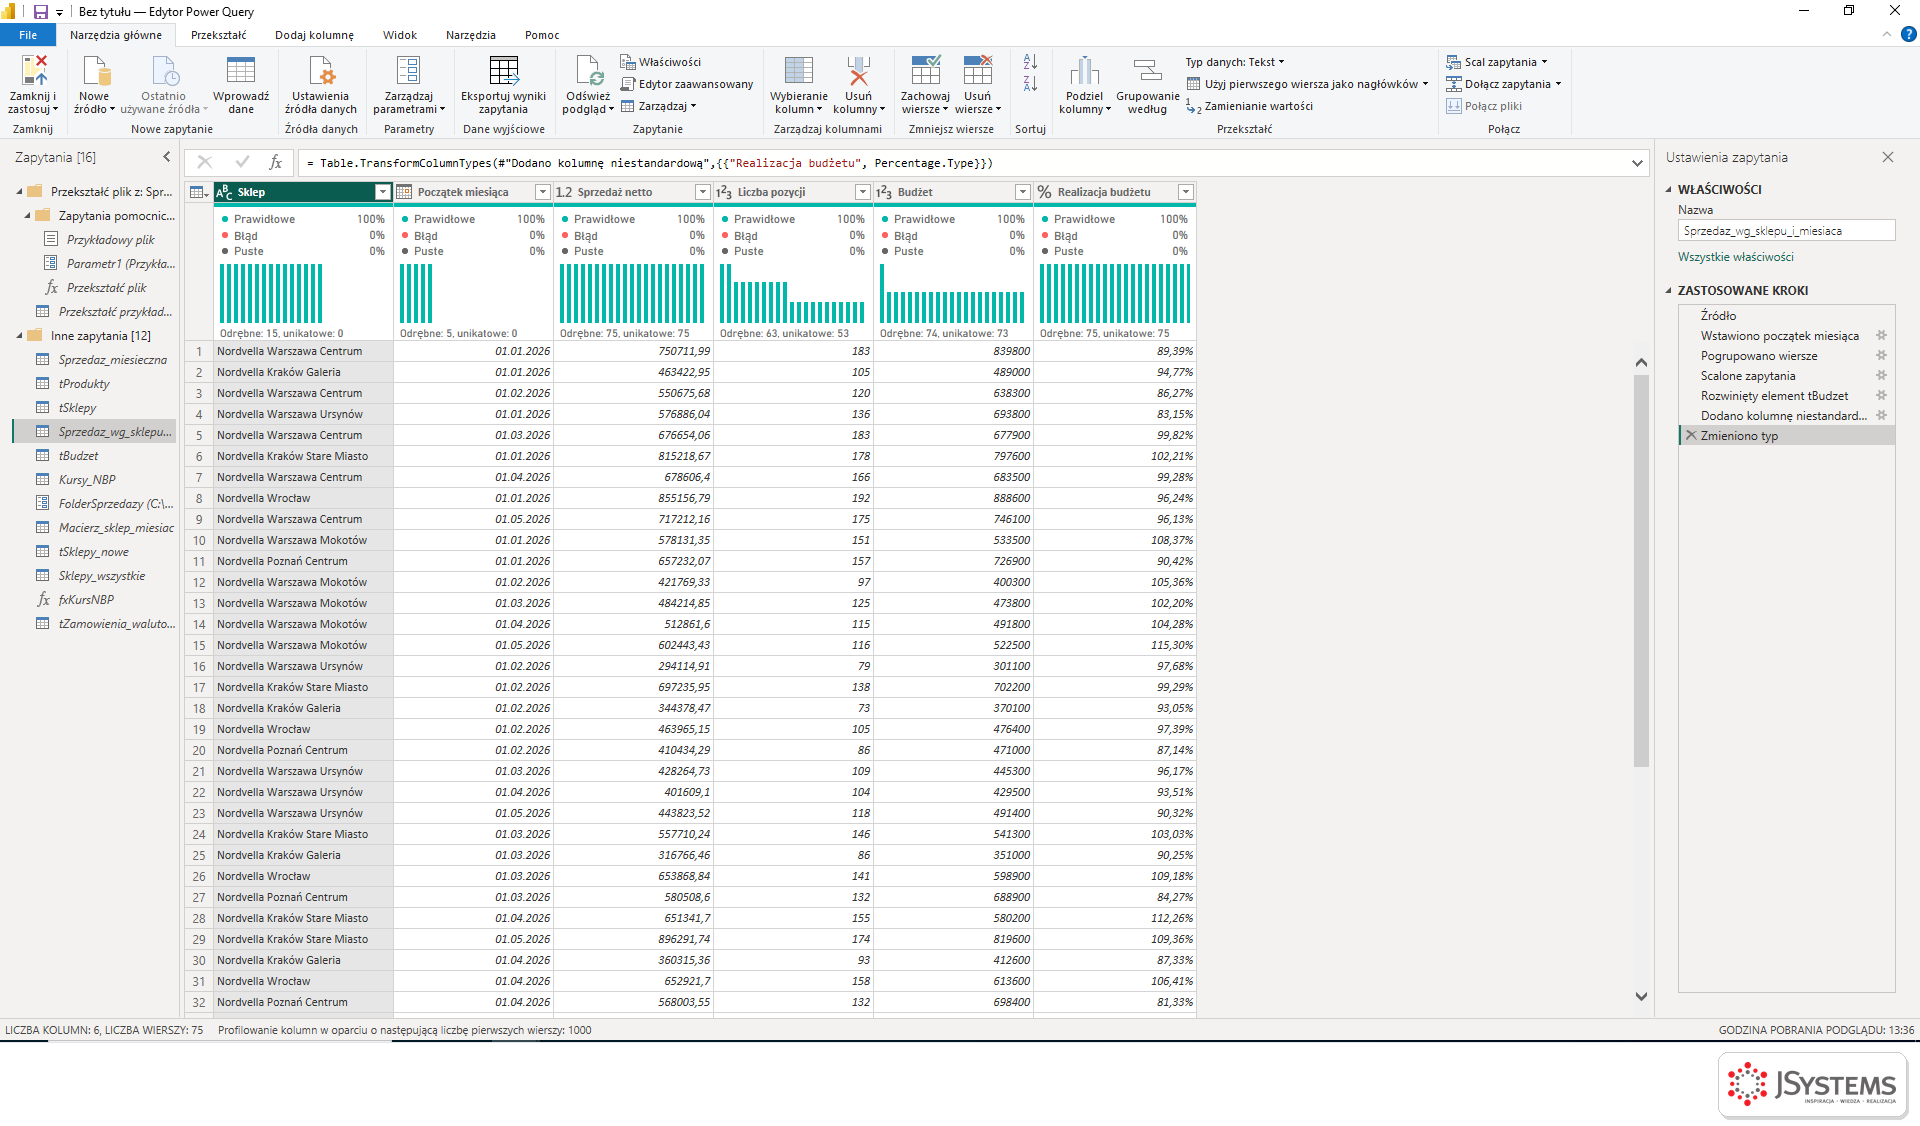Click Usuń kolumny icon
The width and height of the screenshot is (1920, 1126).
858,71
